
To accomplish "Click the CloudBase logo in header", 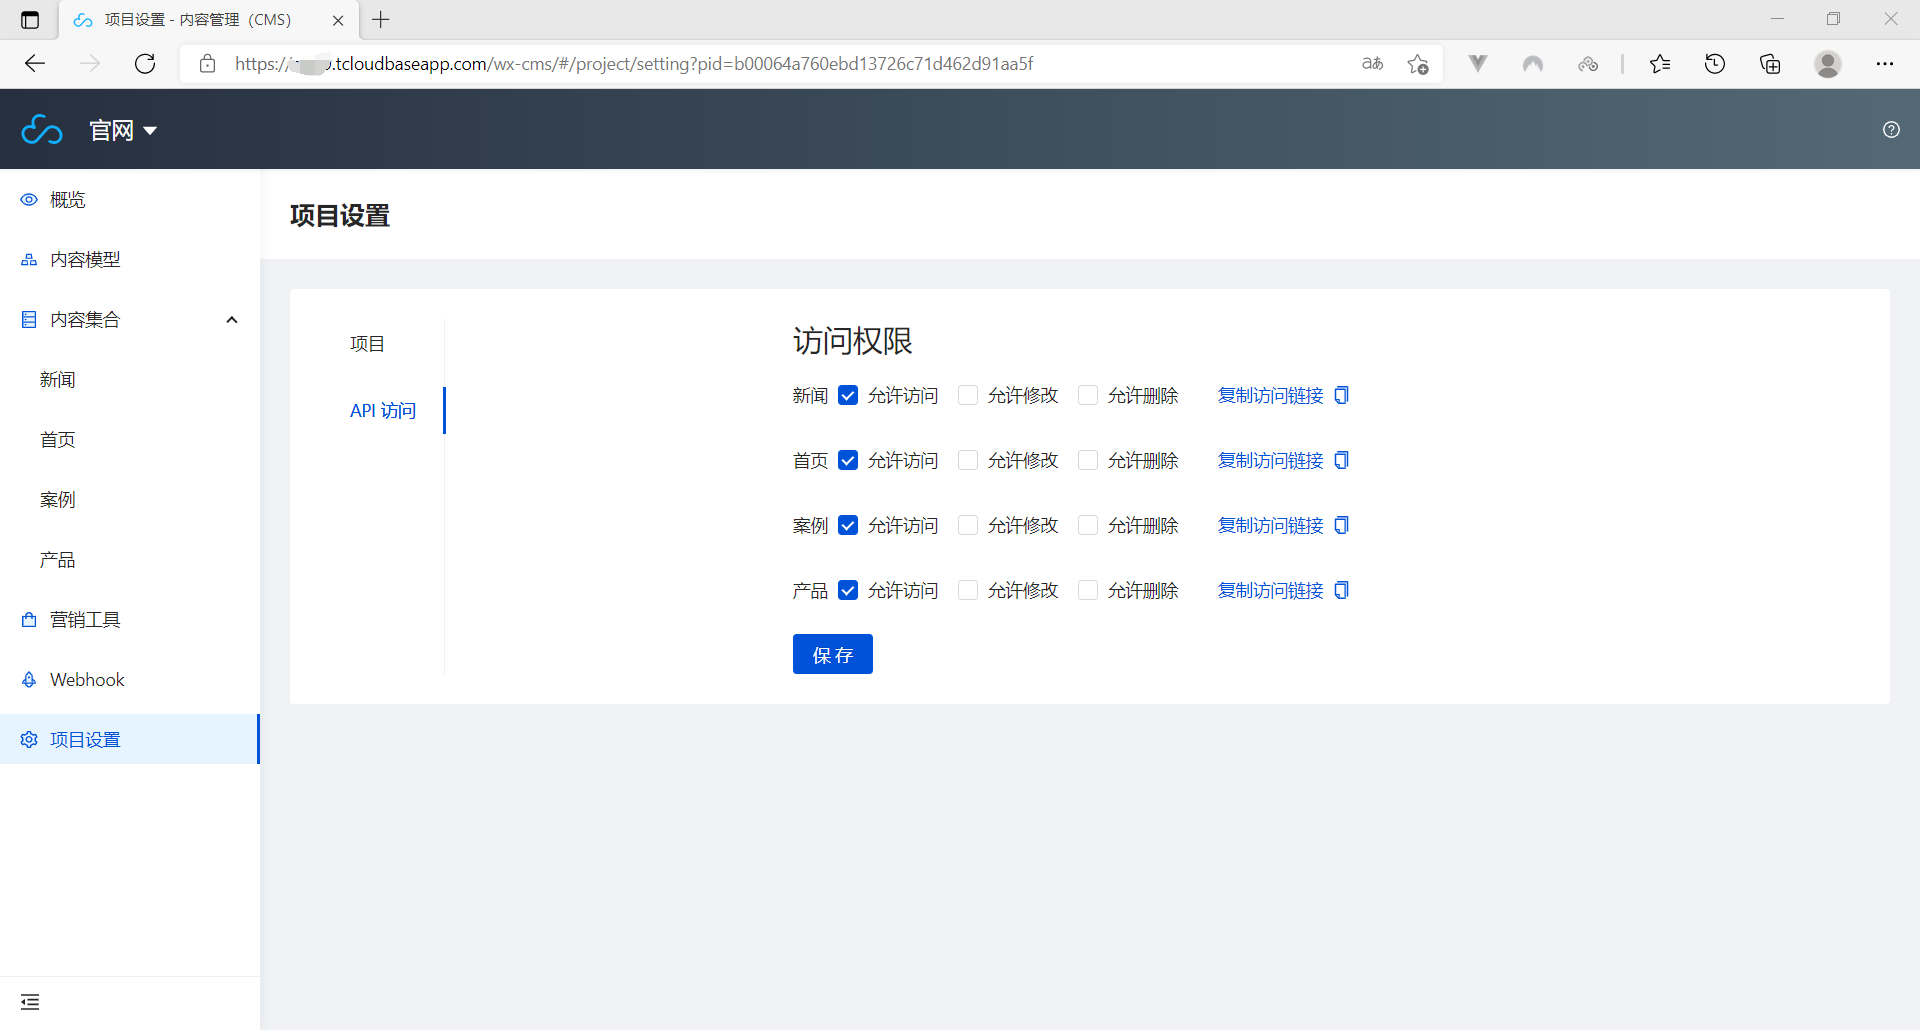I will pyautogui.click(x=42, y=130).
